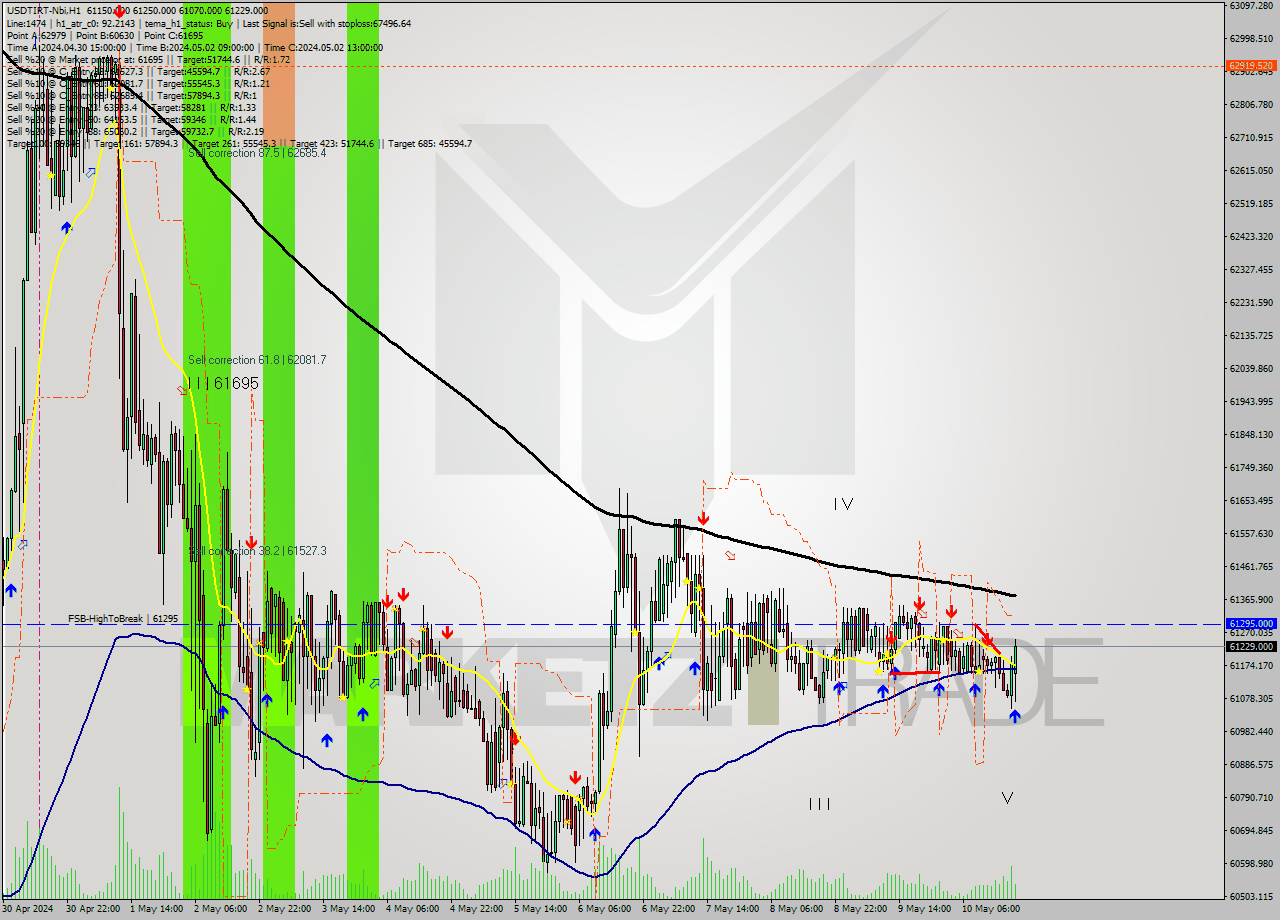Viewport: 1280px width, 920px height.
Task: Click the '6 May 06:00' time axis label
Action: click(604, 909)
